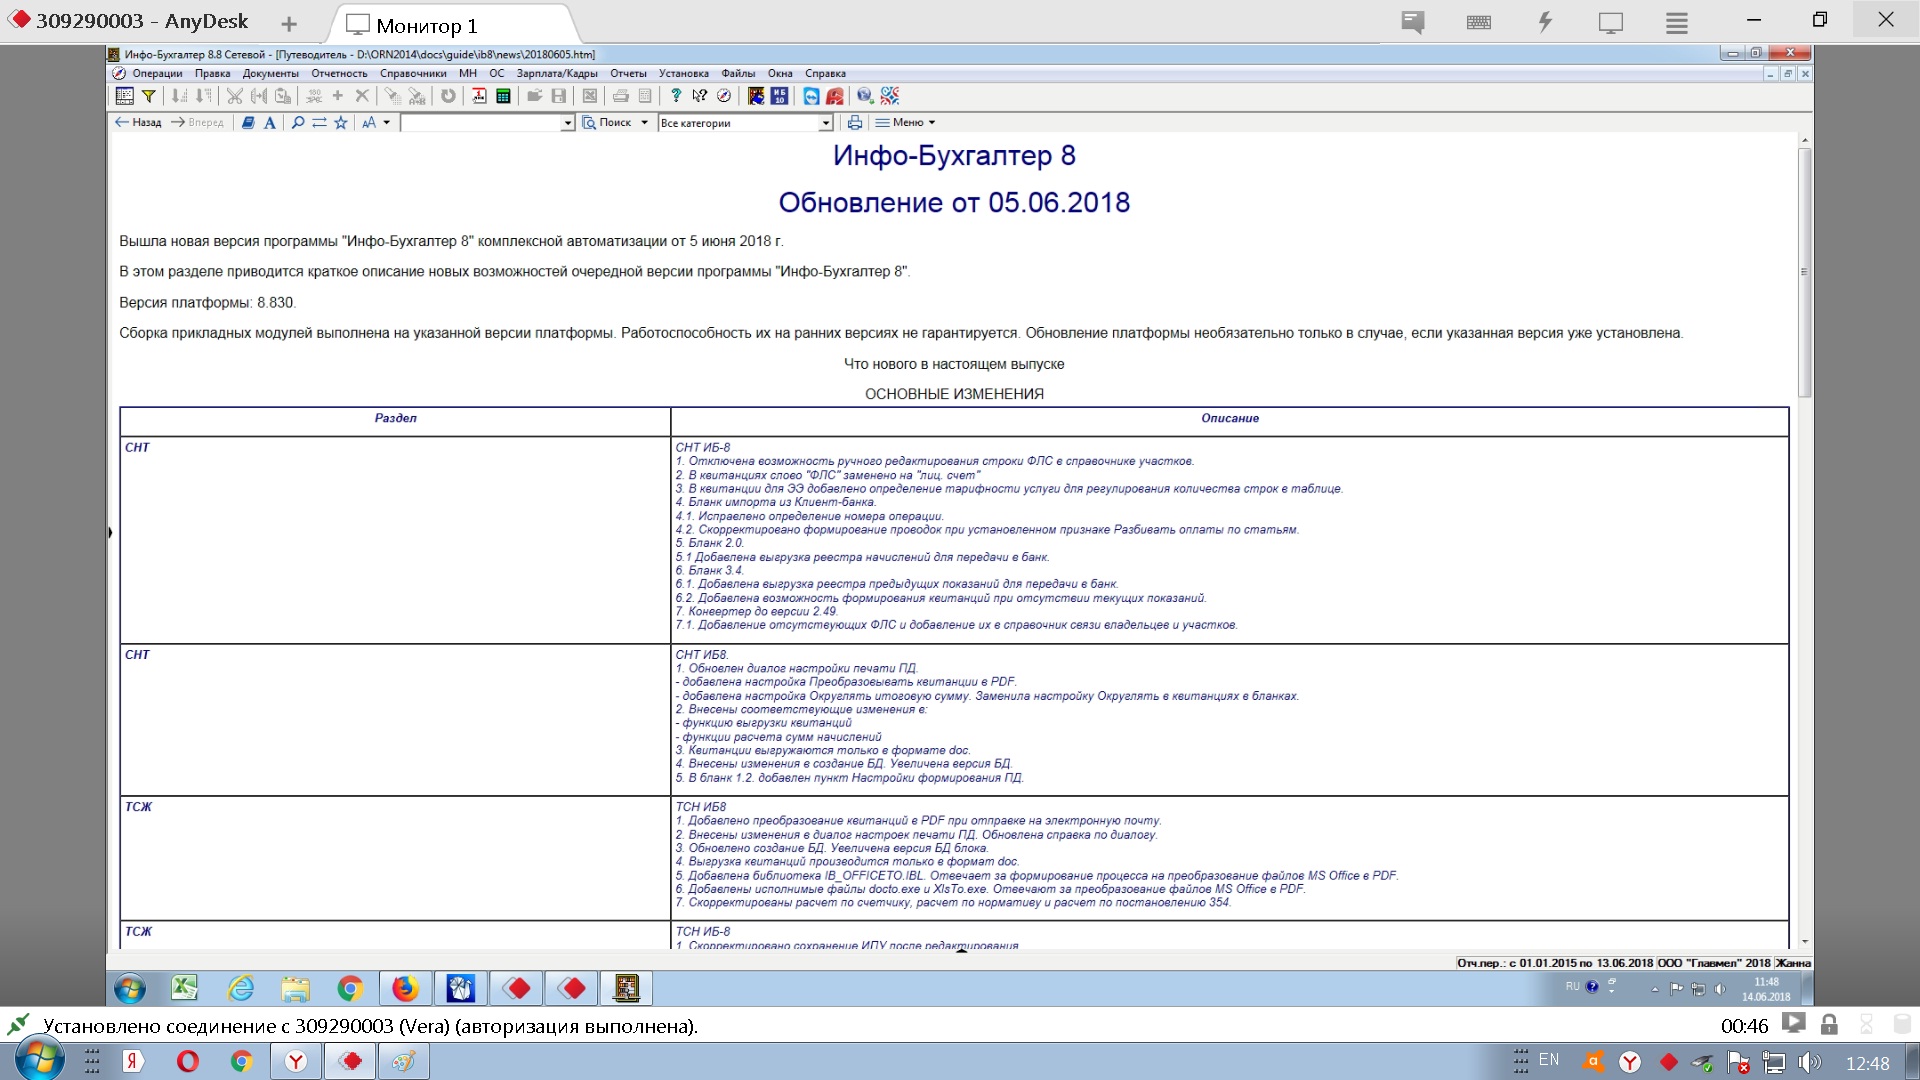1920x1080 pixels.
Task: Click the Описание table column header
Action: click(x=1229, y=419)
